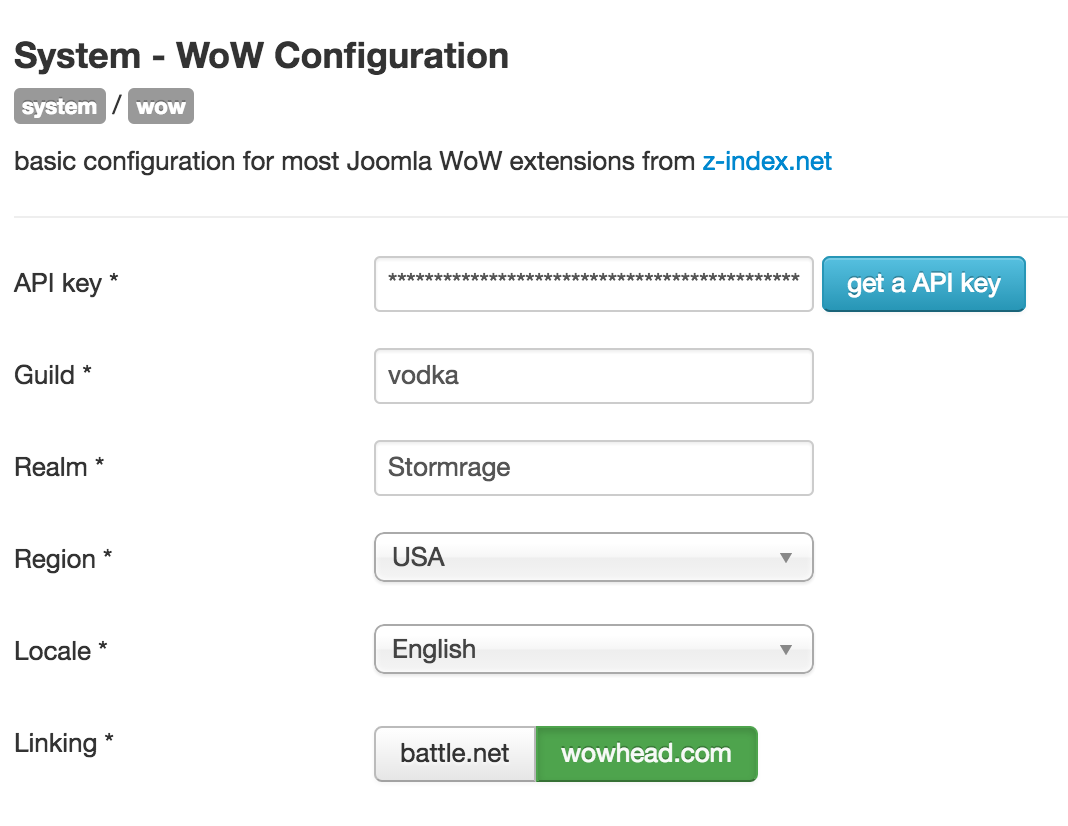Click the 'Realm *' label

(x=59, y=467)
